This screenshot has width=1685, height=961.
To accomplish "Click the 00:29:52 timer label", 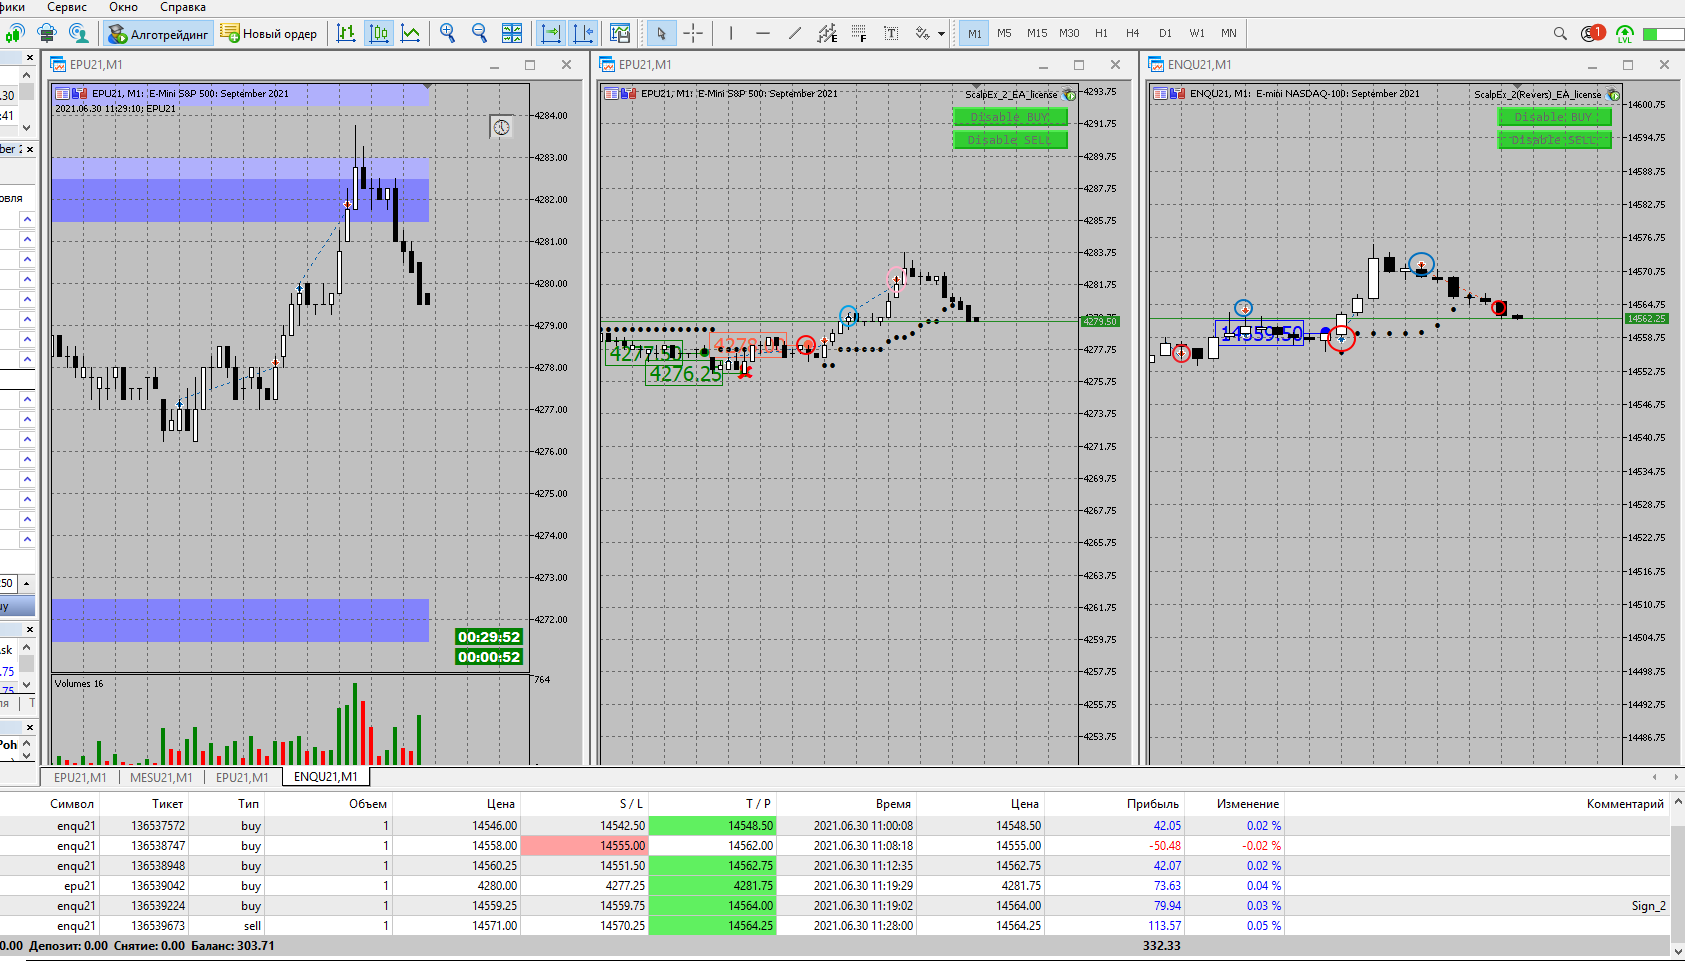I will click(x=489, y=637).
